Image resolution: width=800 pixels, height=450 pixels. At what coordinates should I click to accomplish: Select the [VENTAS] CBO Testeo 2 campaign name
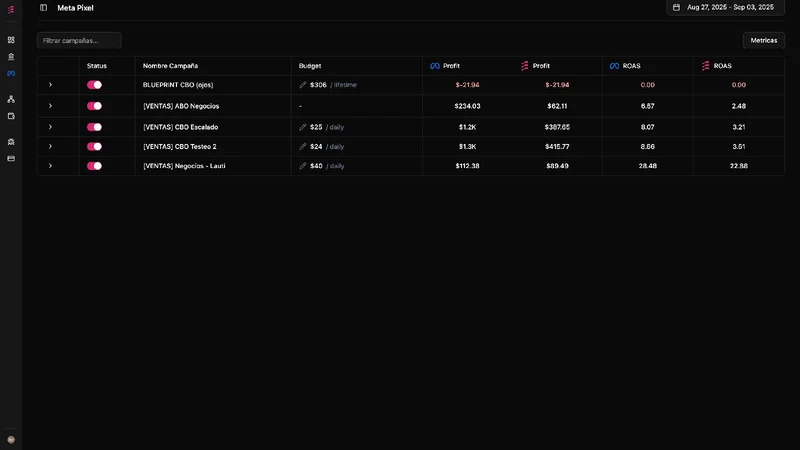pyautogui.click(x=180, y=146)
